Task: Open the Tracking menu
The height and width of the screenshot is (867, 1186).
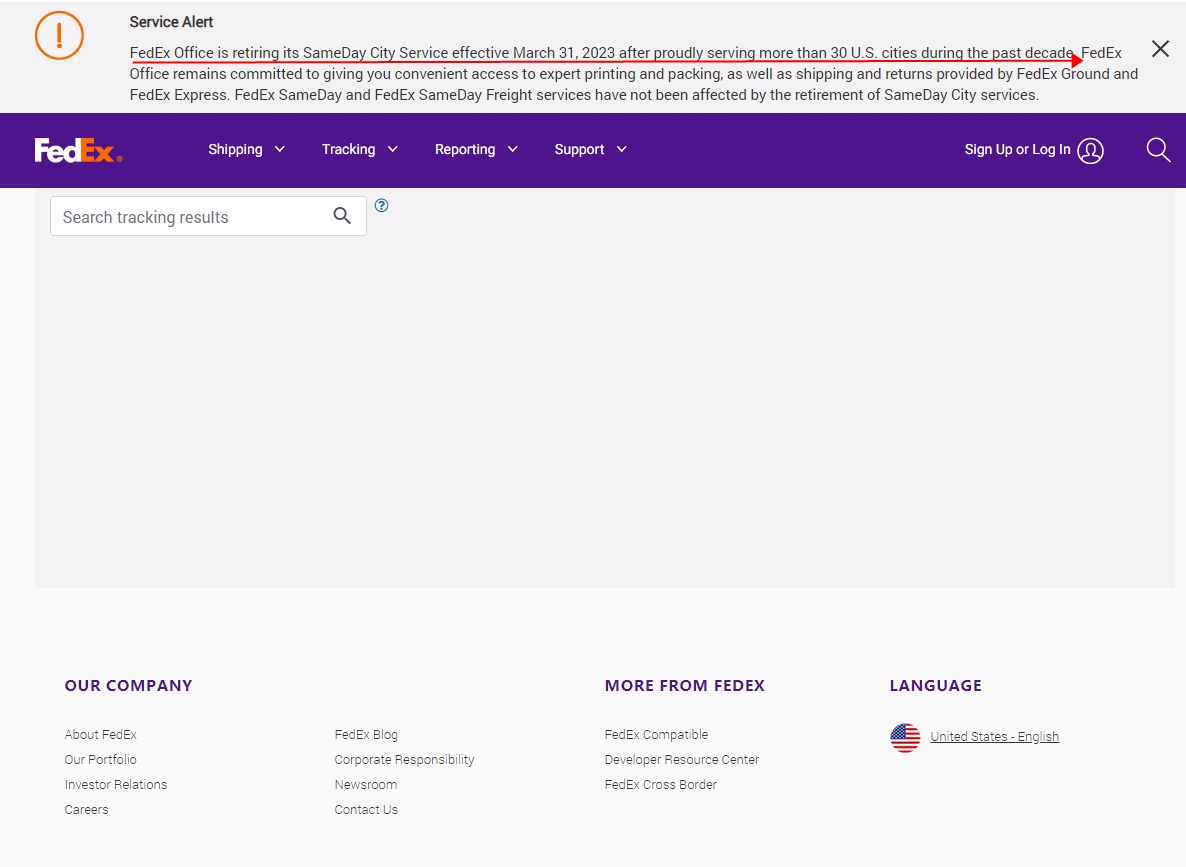Action: tap(360, 150)
